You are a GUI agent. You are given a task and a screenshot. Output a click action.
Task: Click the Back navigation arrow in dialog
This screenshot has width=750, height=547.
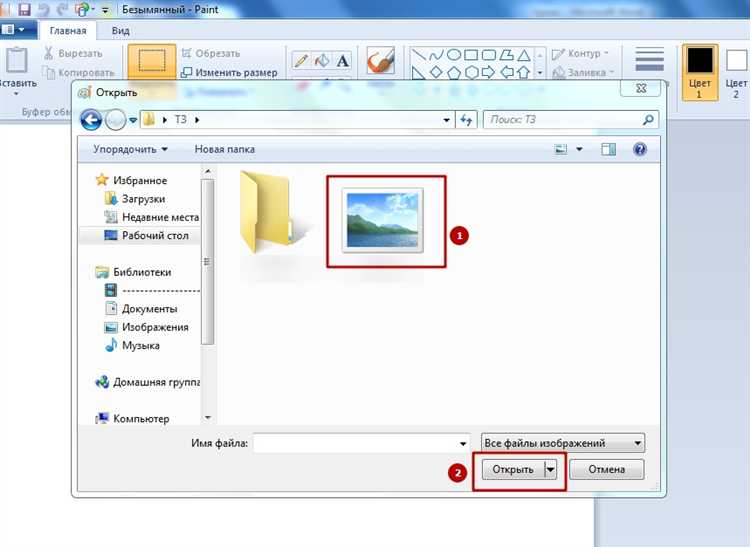[91, 120]
